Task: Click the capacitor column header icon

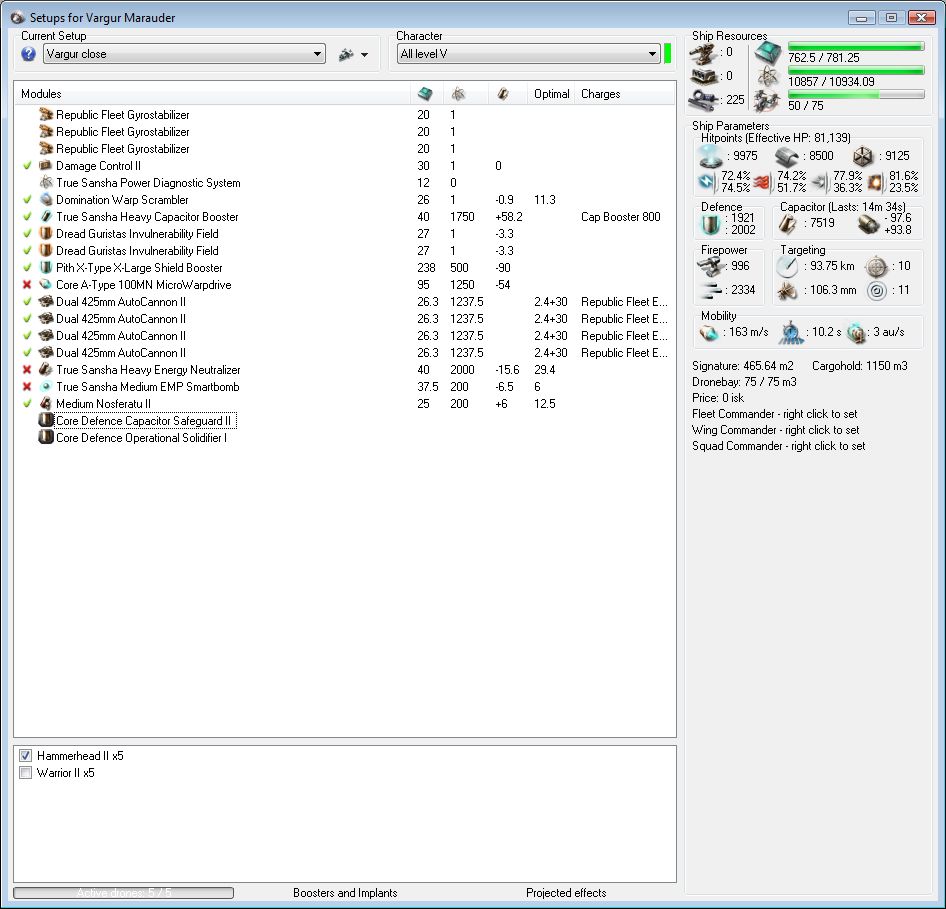Action: 503,93
